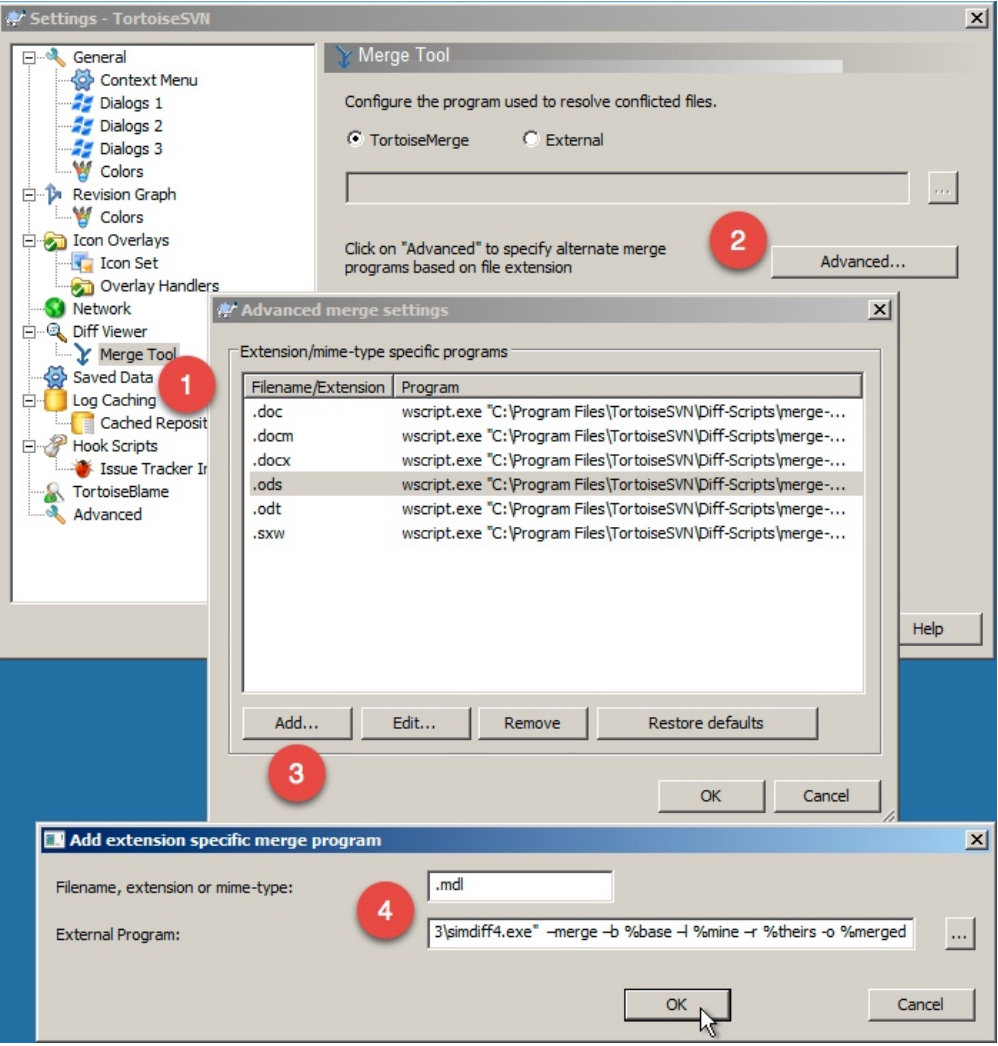The height and width of the screenshot is (1046, 998).
Task: Click the merge tool path field
Action: (627, 188)
